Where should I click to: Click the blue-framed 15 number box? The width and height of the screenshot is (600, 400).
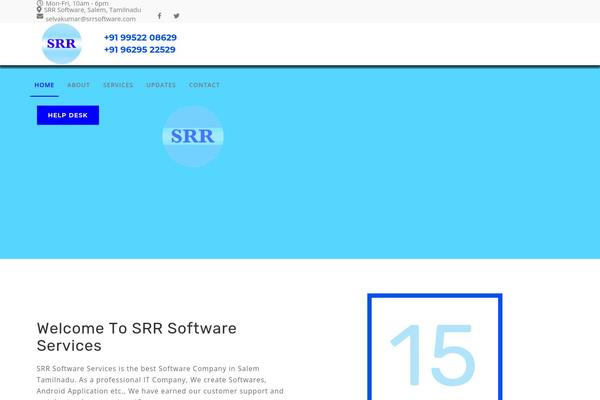pos(435,347)
